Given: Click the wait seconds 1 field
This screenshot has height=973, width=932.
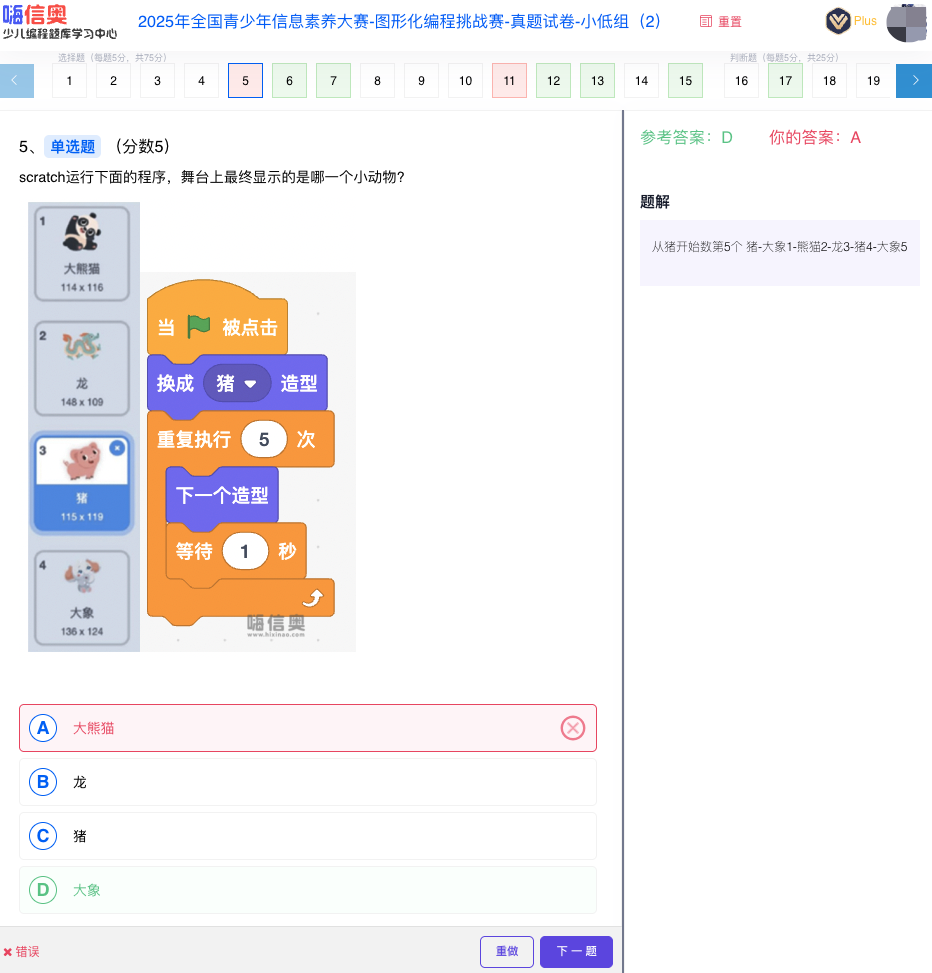Looking at the screenshot, I should click(x=245, y=551).
